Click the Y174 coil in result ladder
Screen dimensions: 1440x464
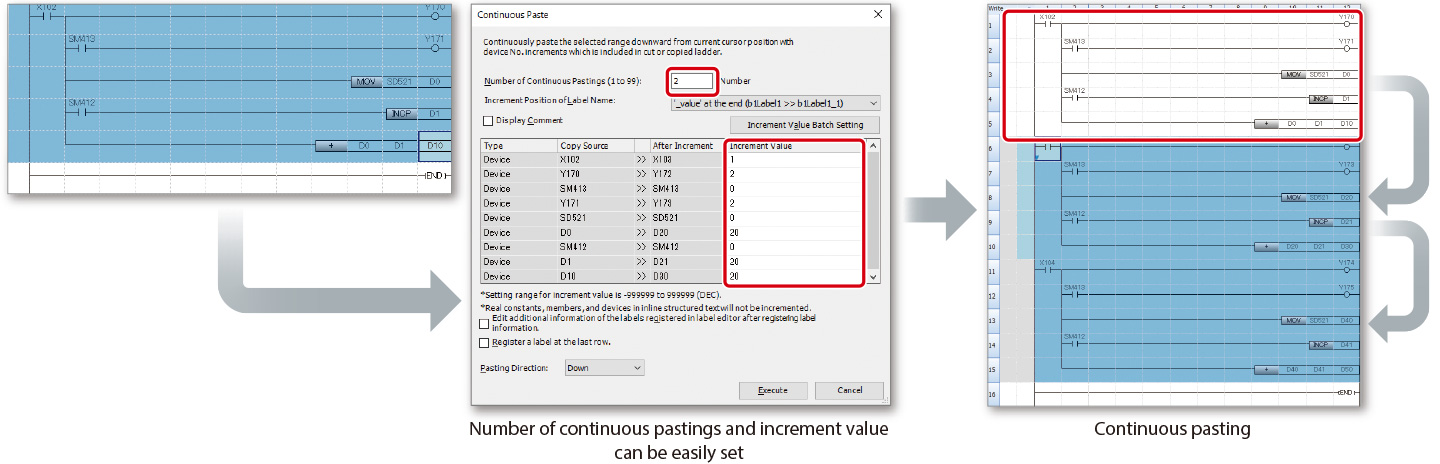point(1346,272)
